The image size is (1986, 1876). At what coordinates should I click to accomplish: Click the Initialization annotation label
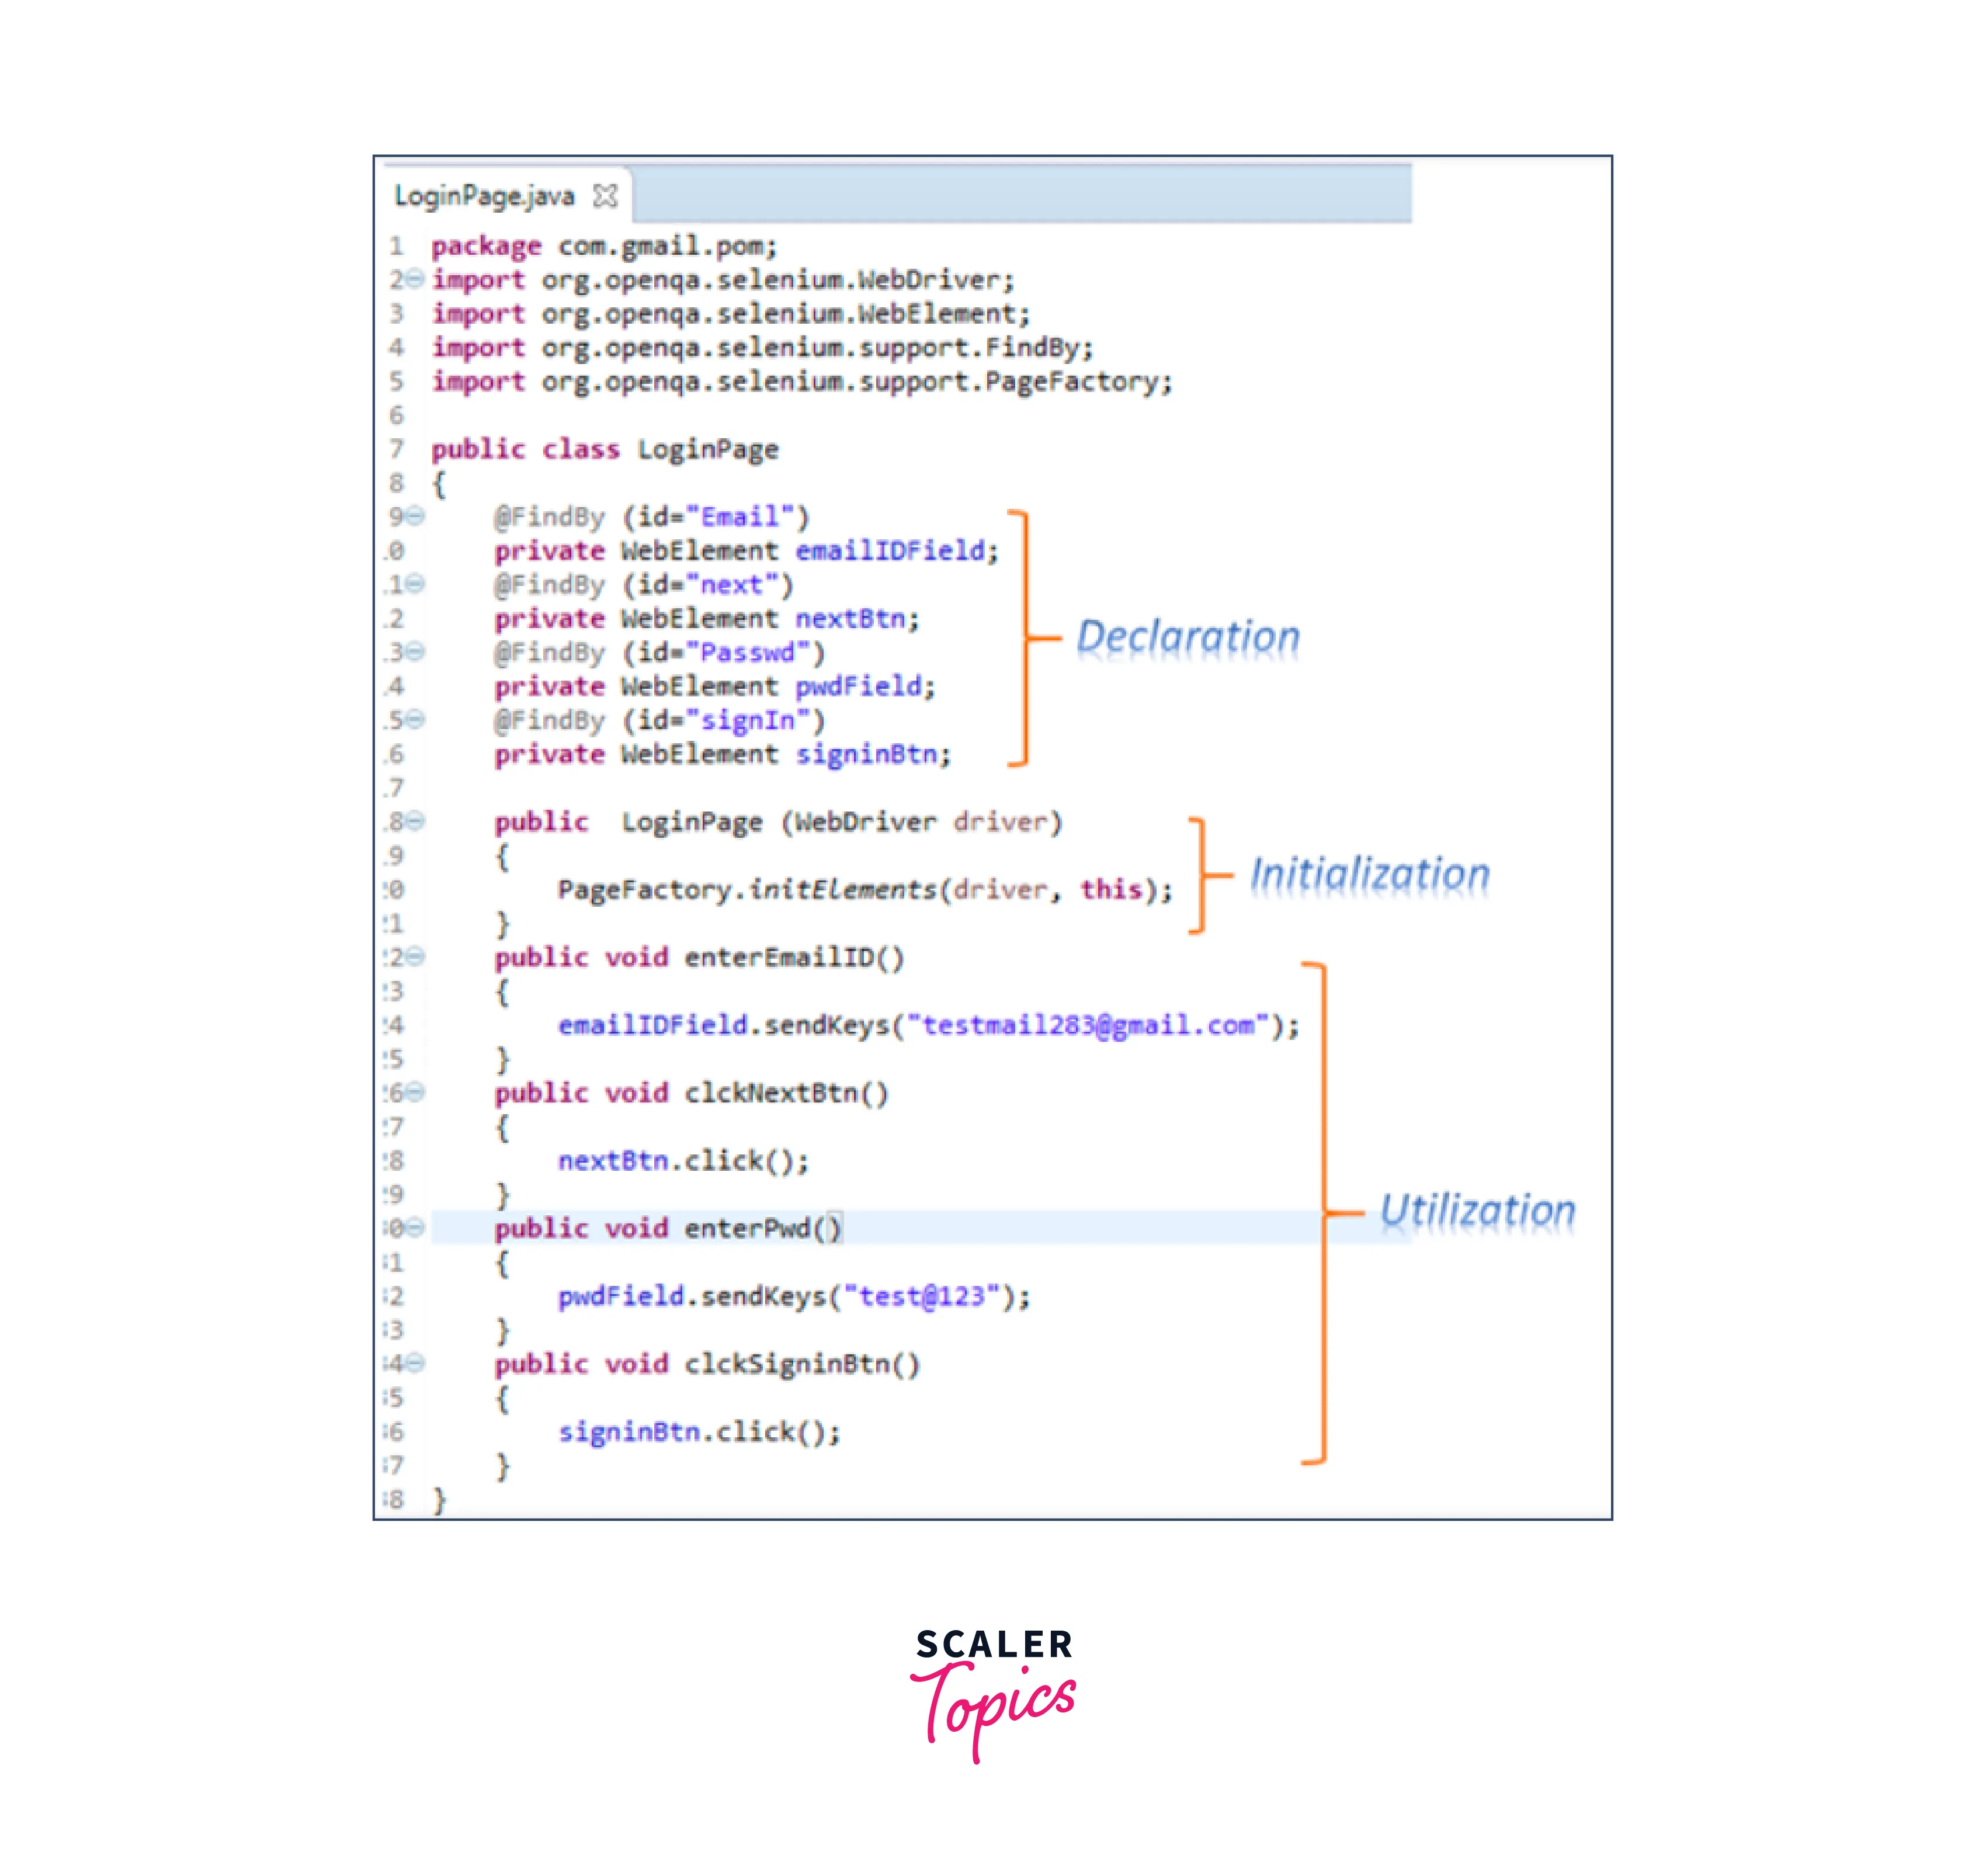click(1369, 874)
